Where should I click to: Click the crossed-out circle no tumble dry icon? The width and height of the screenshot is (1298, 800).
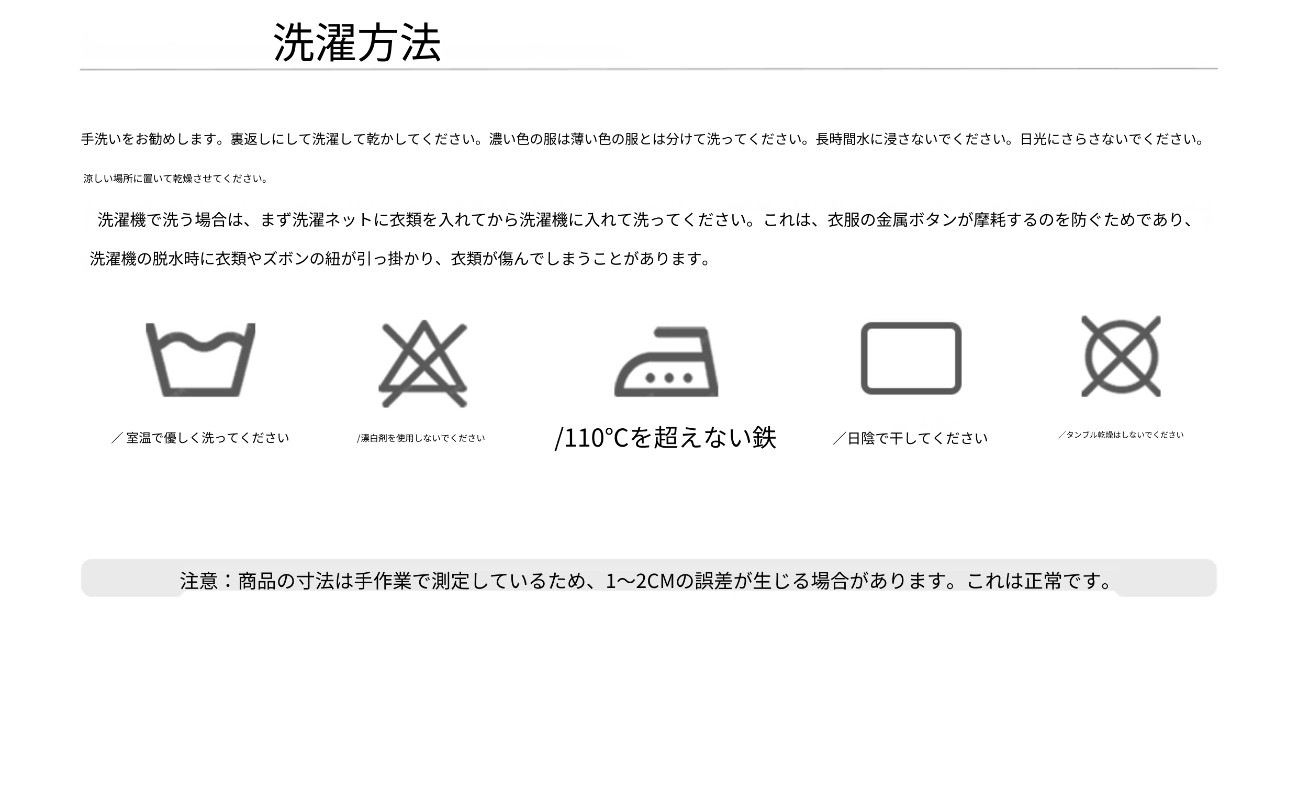tap(1121, 356)
